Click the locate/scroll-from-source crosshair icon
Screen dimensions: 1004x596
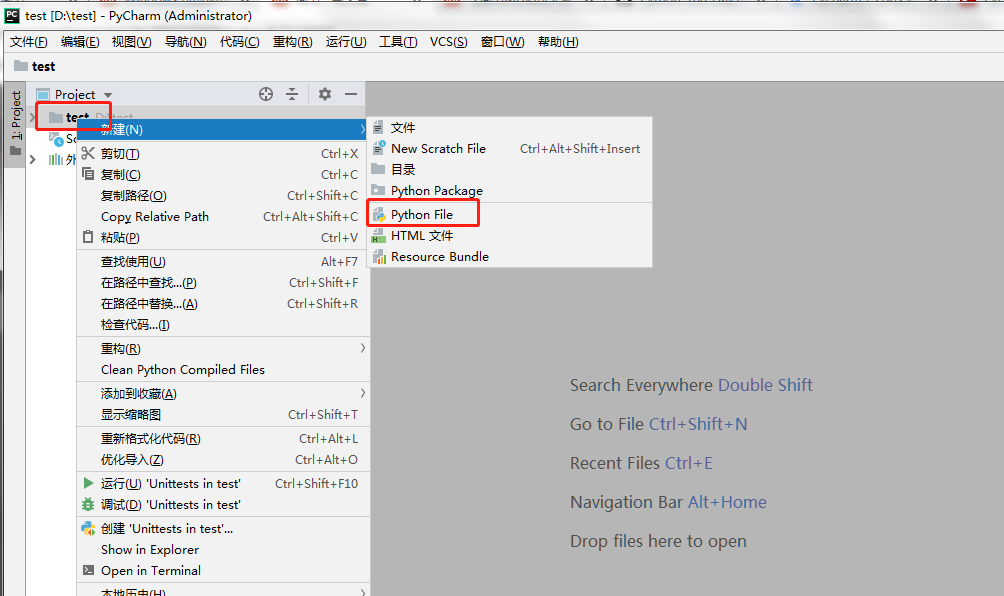point(266,94)
